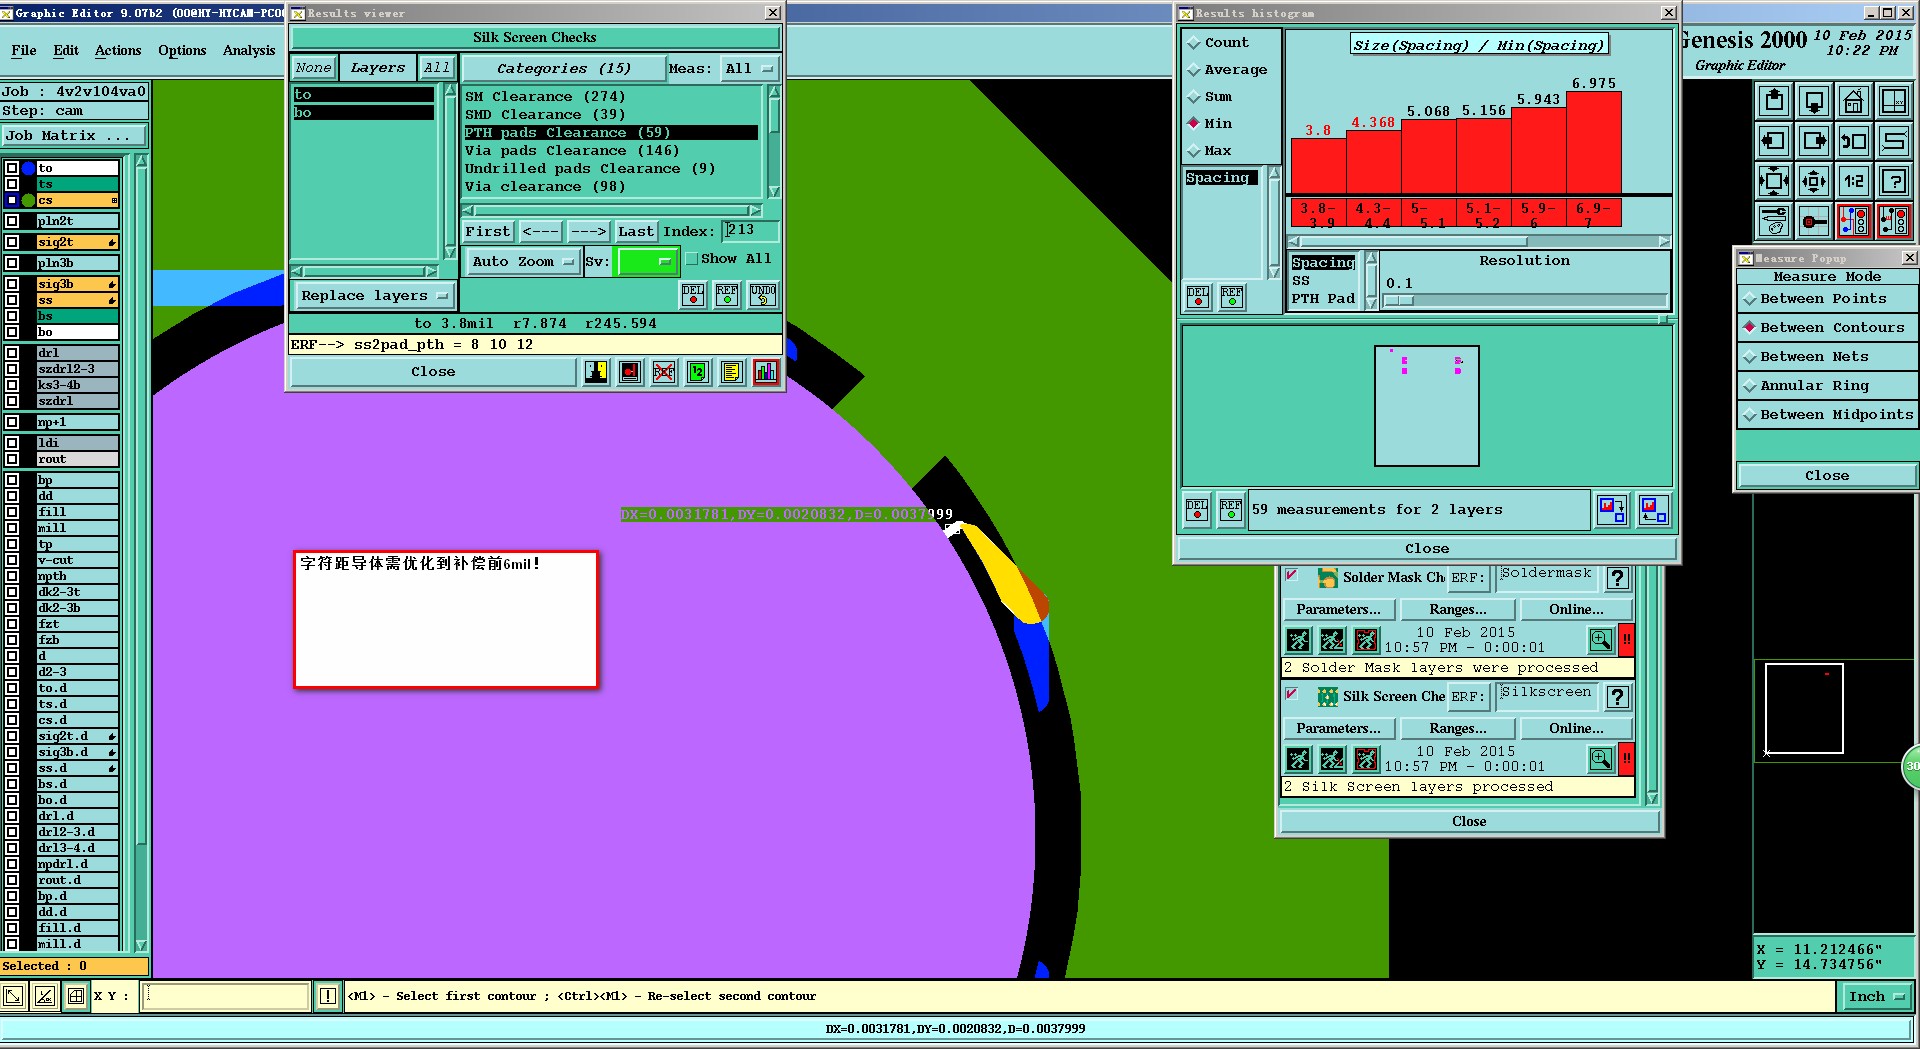1920x1049 pixels.
Task: Click Ranges button under Silk Screen Check
Action: 1457,729
